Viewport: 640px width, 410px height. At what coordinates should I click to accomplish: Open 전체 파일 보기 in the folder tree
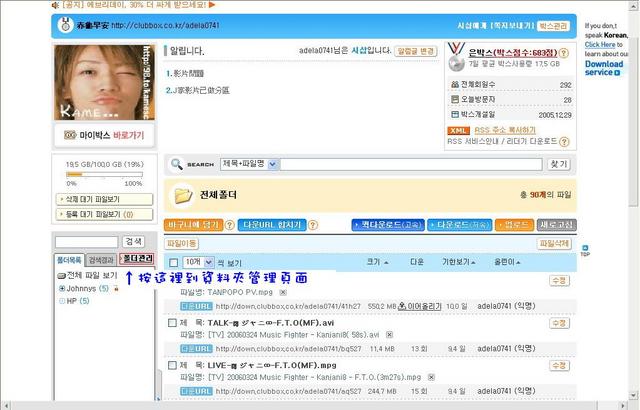tap(92, 276)
